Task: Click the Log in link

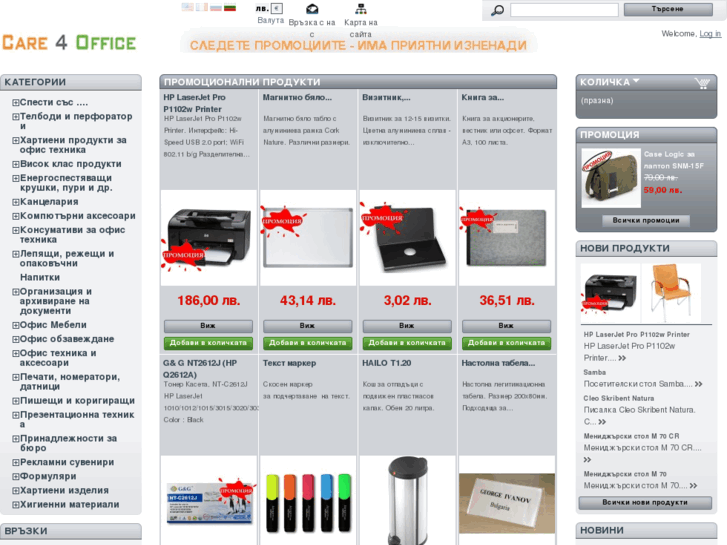Action: pyautogui.click(x=710, y=34)
